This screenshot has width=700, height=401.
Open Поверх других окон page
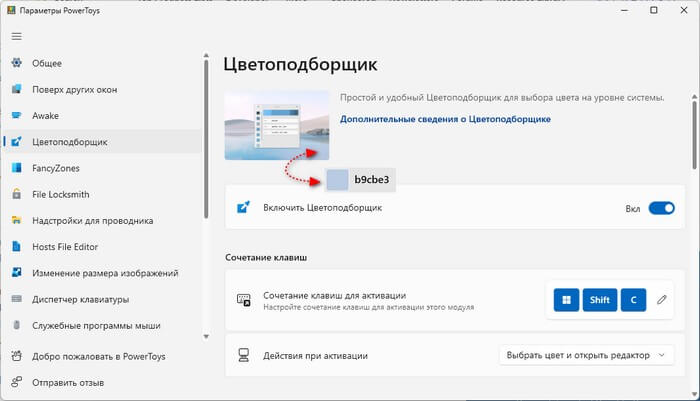[75, 89]
